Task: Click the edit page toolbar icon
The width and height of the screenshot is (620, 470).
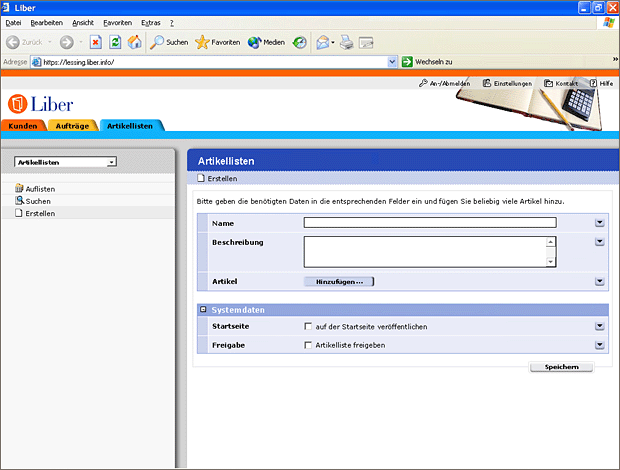Action: point(366,42)
